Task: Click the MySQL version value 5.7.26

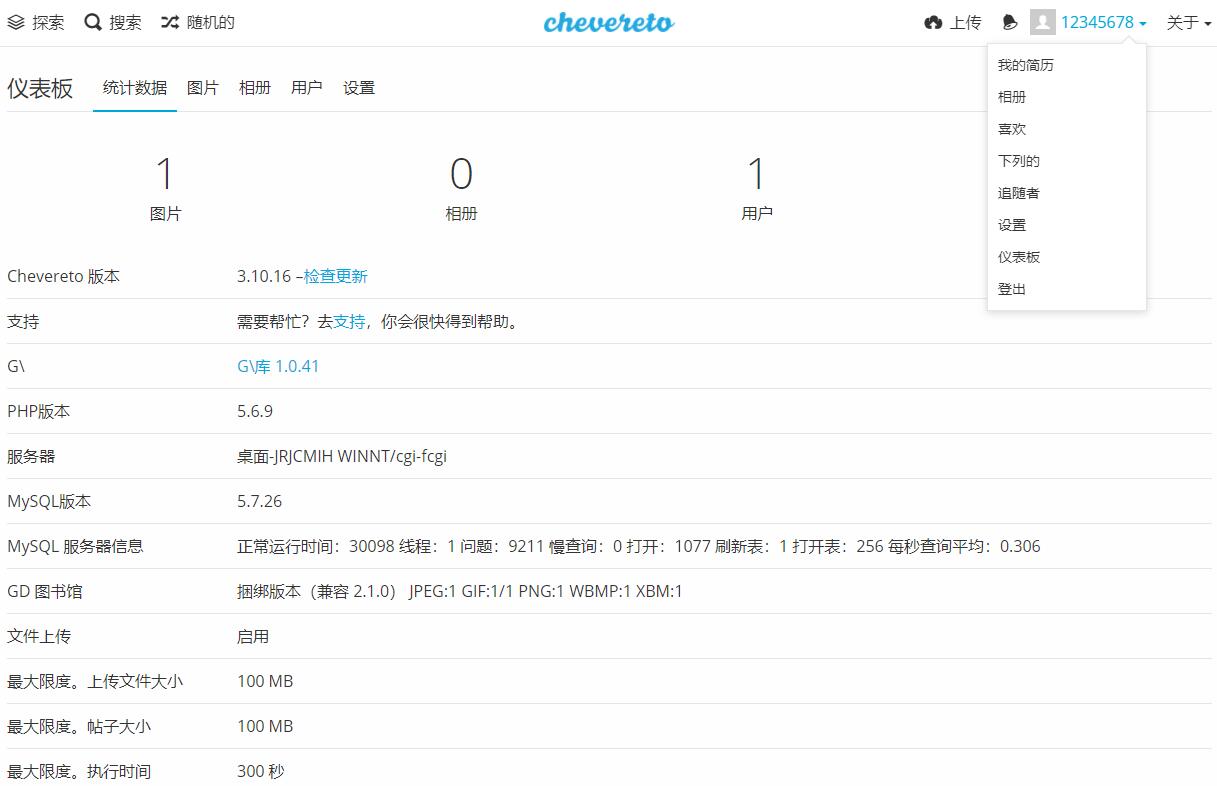Action: (x=260, y=501)
